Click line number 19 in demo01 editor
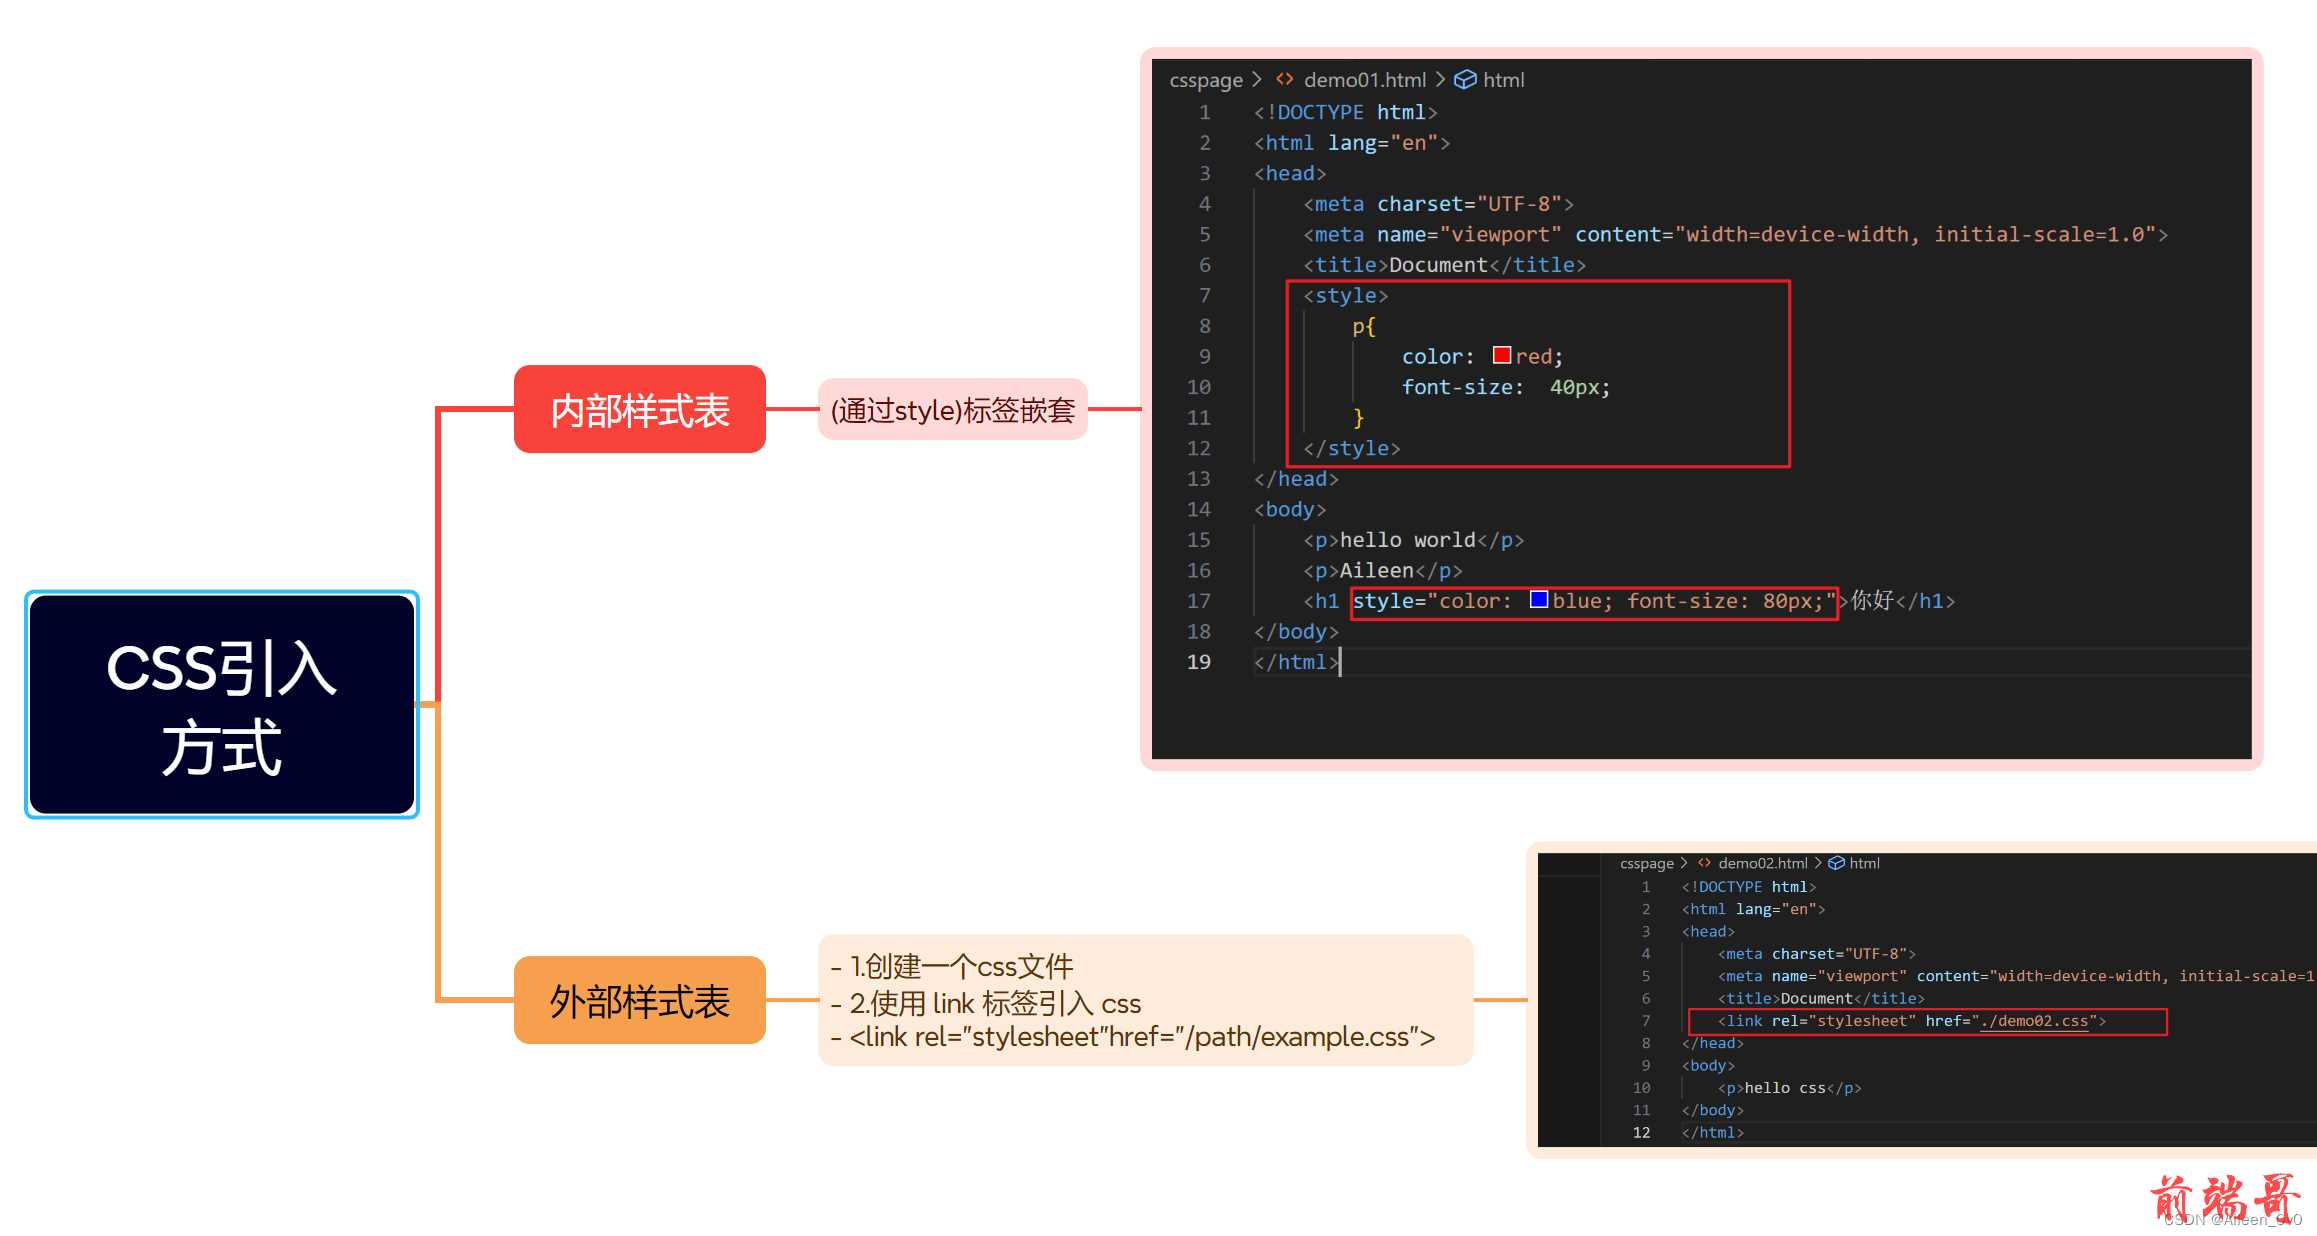2317x1236 pixels. tap(1198, 662)
